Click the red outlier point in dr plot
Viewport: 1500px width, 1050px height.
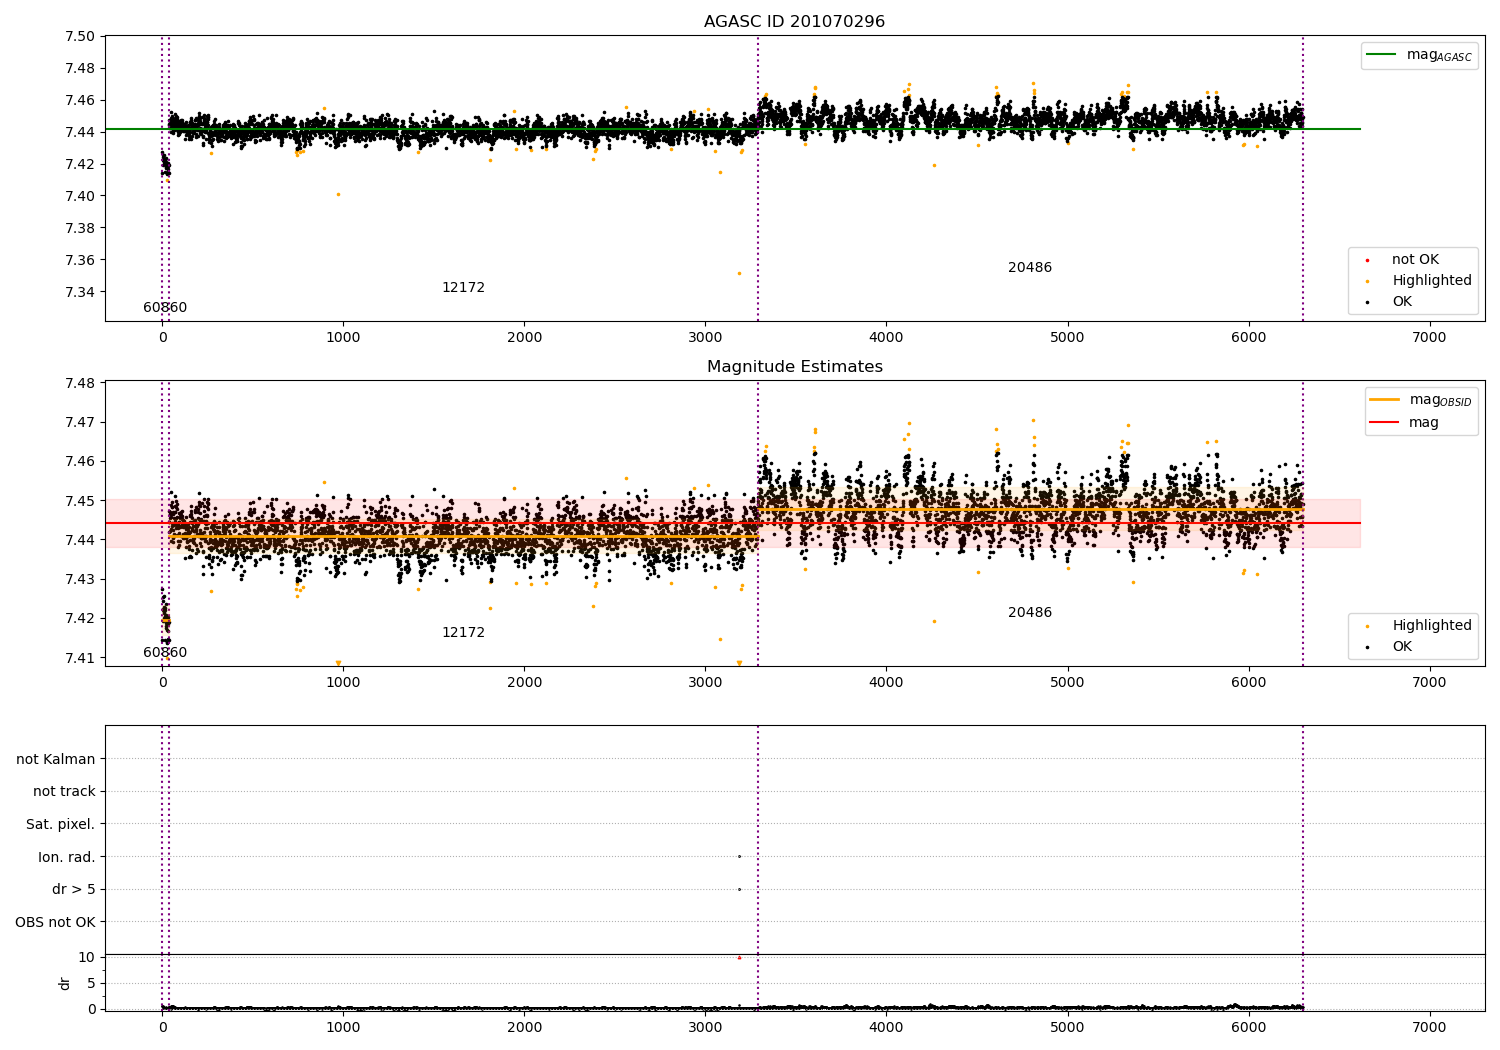739,958
